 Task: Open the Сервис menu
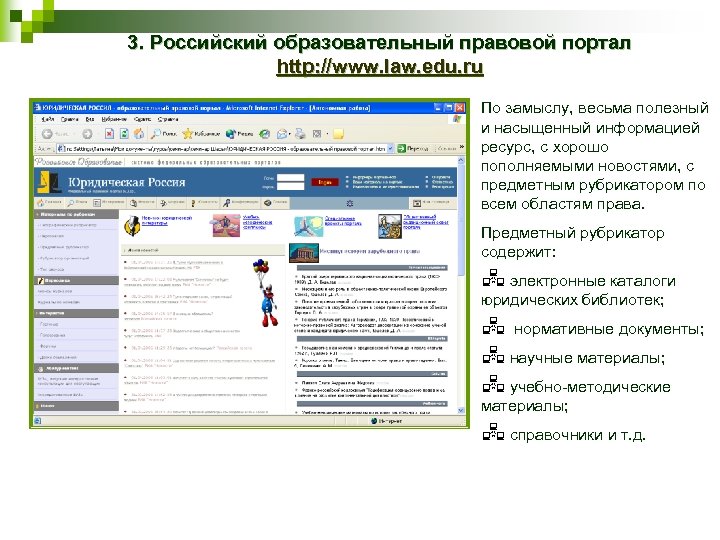click(x=142, y=119)
